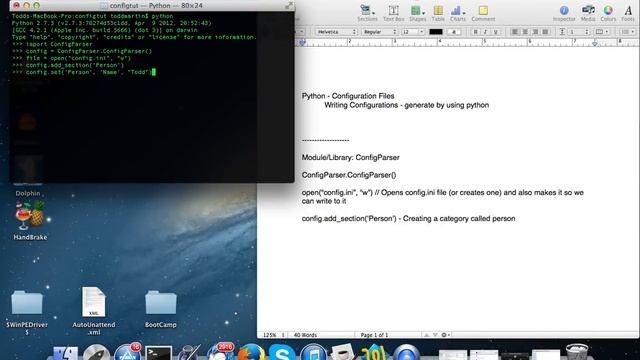Viewport: 640px width, 360px height.
Task: Open iTunes from the Dock
Action: (x=313, y=353)
